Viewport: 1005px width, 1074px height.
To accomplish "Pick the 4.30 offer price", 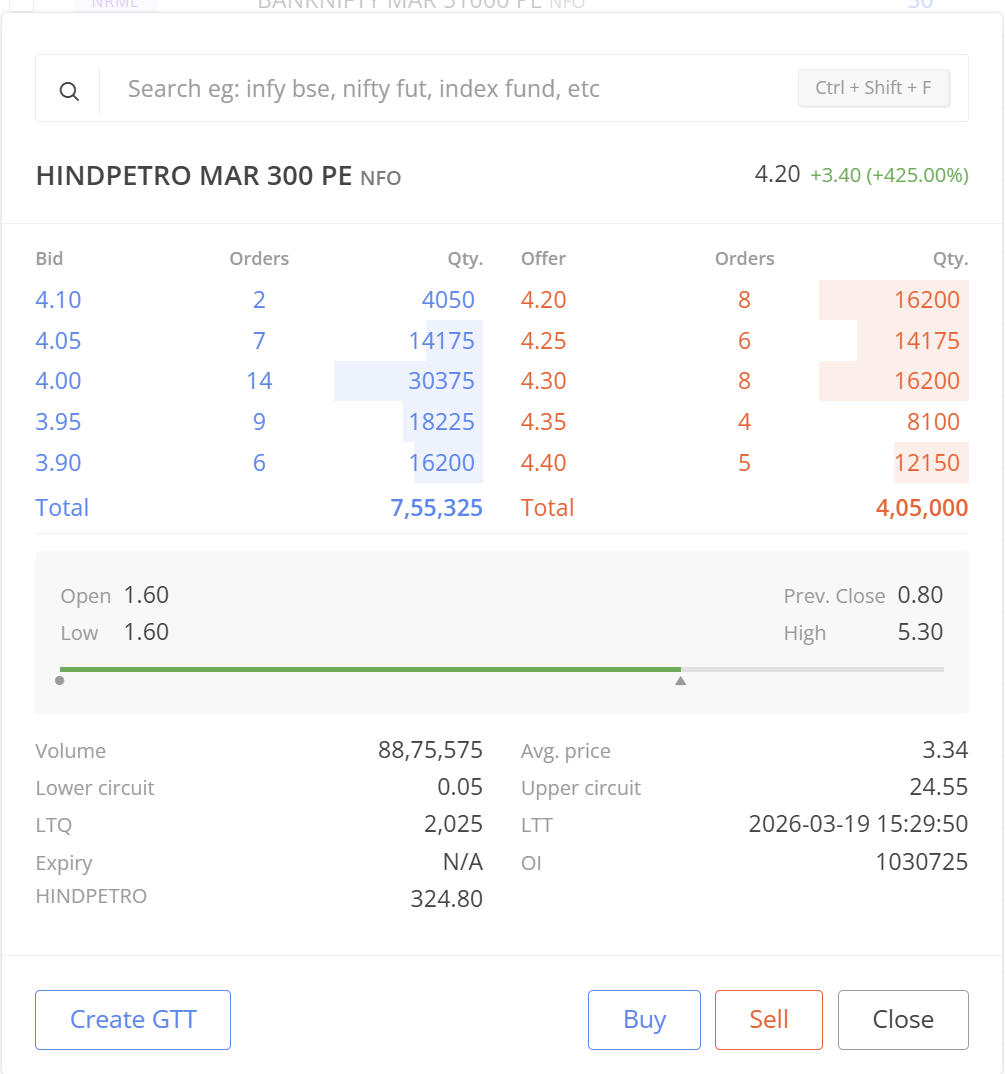I will point(543,381).
